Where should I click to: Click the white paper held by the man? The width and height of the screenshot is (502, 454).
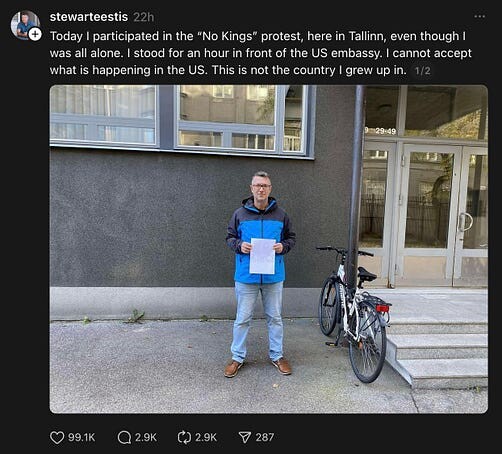pyautogui.click(x=263, y=256)
